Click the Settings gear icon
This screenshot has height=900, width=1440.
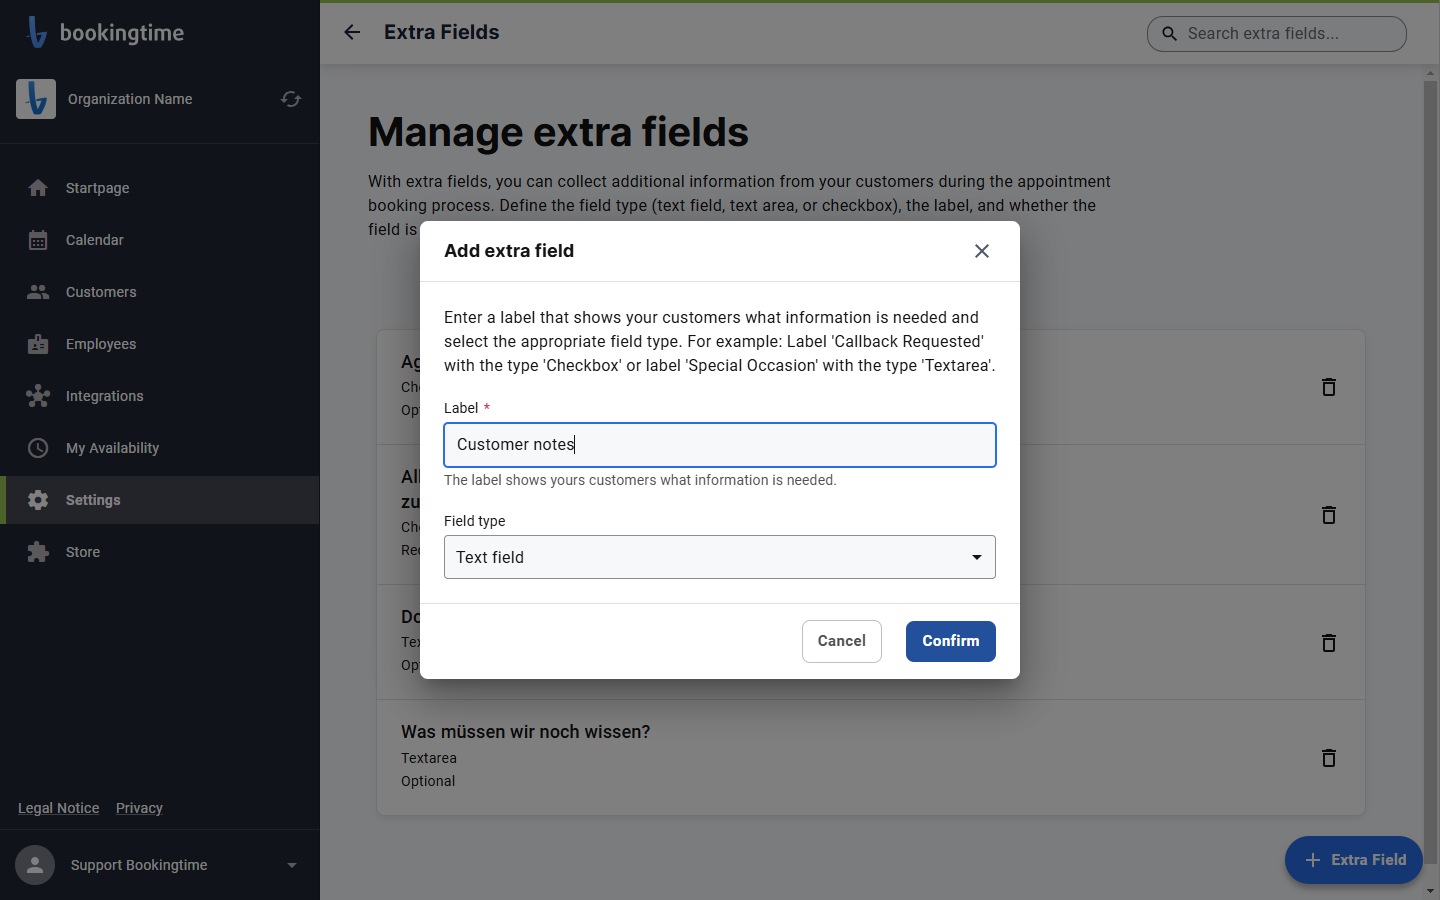click(38, 500)
